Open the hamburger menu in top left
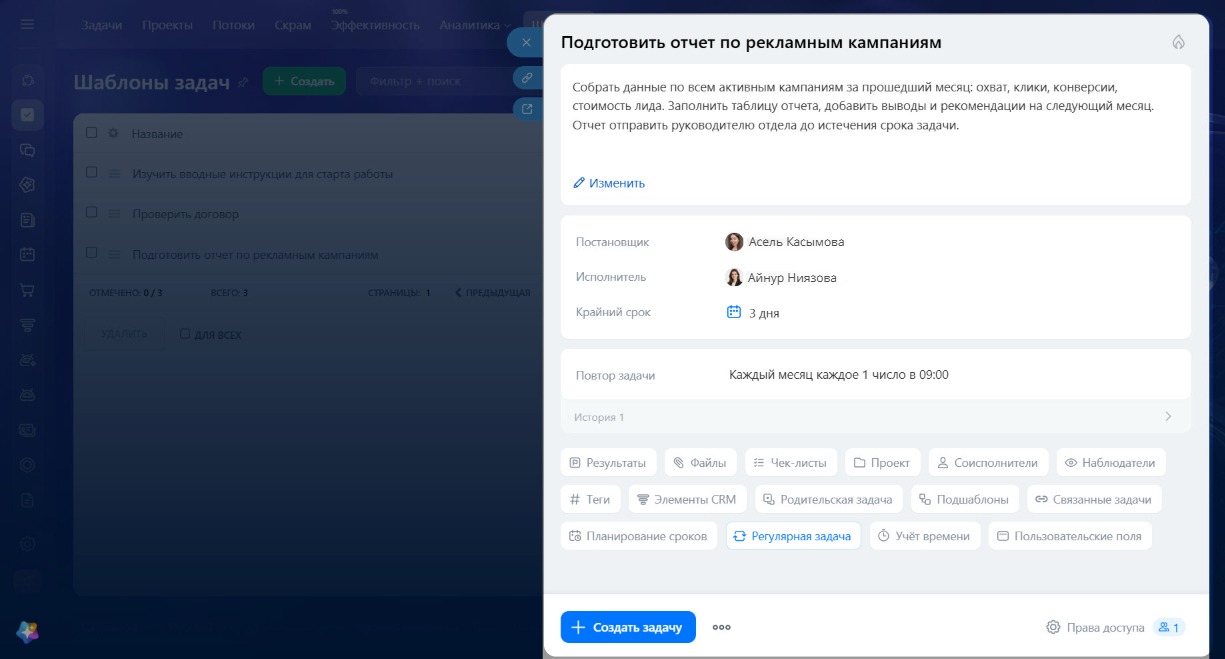 (27, 25)
